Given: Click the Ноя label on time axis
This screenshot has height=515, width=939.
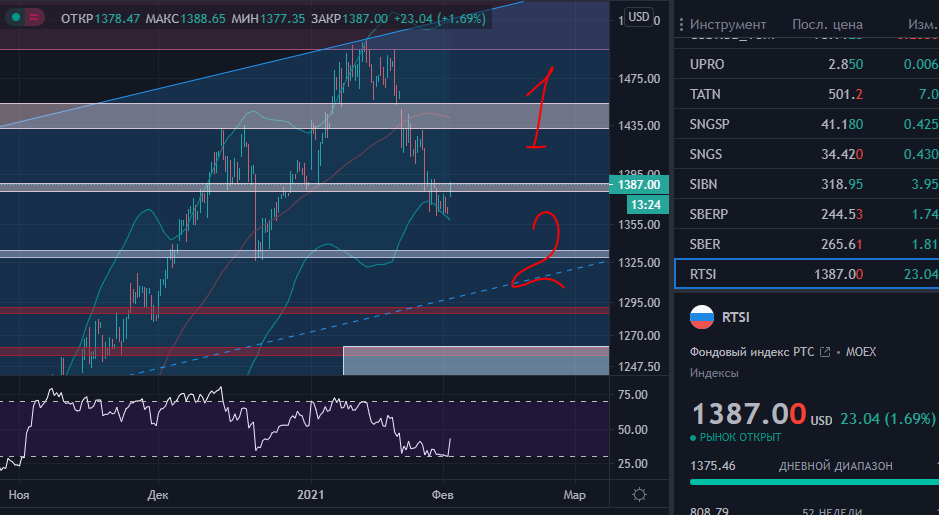Looking at the screenshot, I should 19,495.
